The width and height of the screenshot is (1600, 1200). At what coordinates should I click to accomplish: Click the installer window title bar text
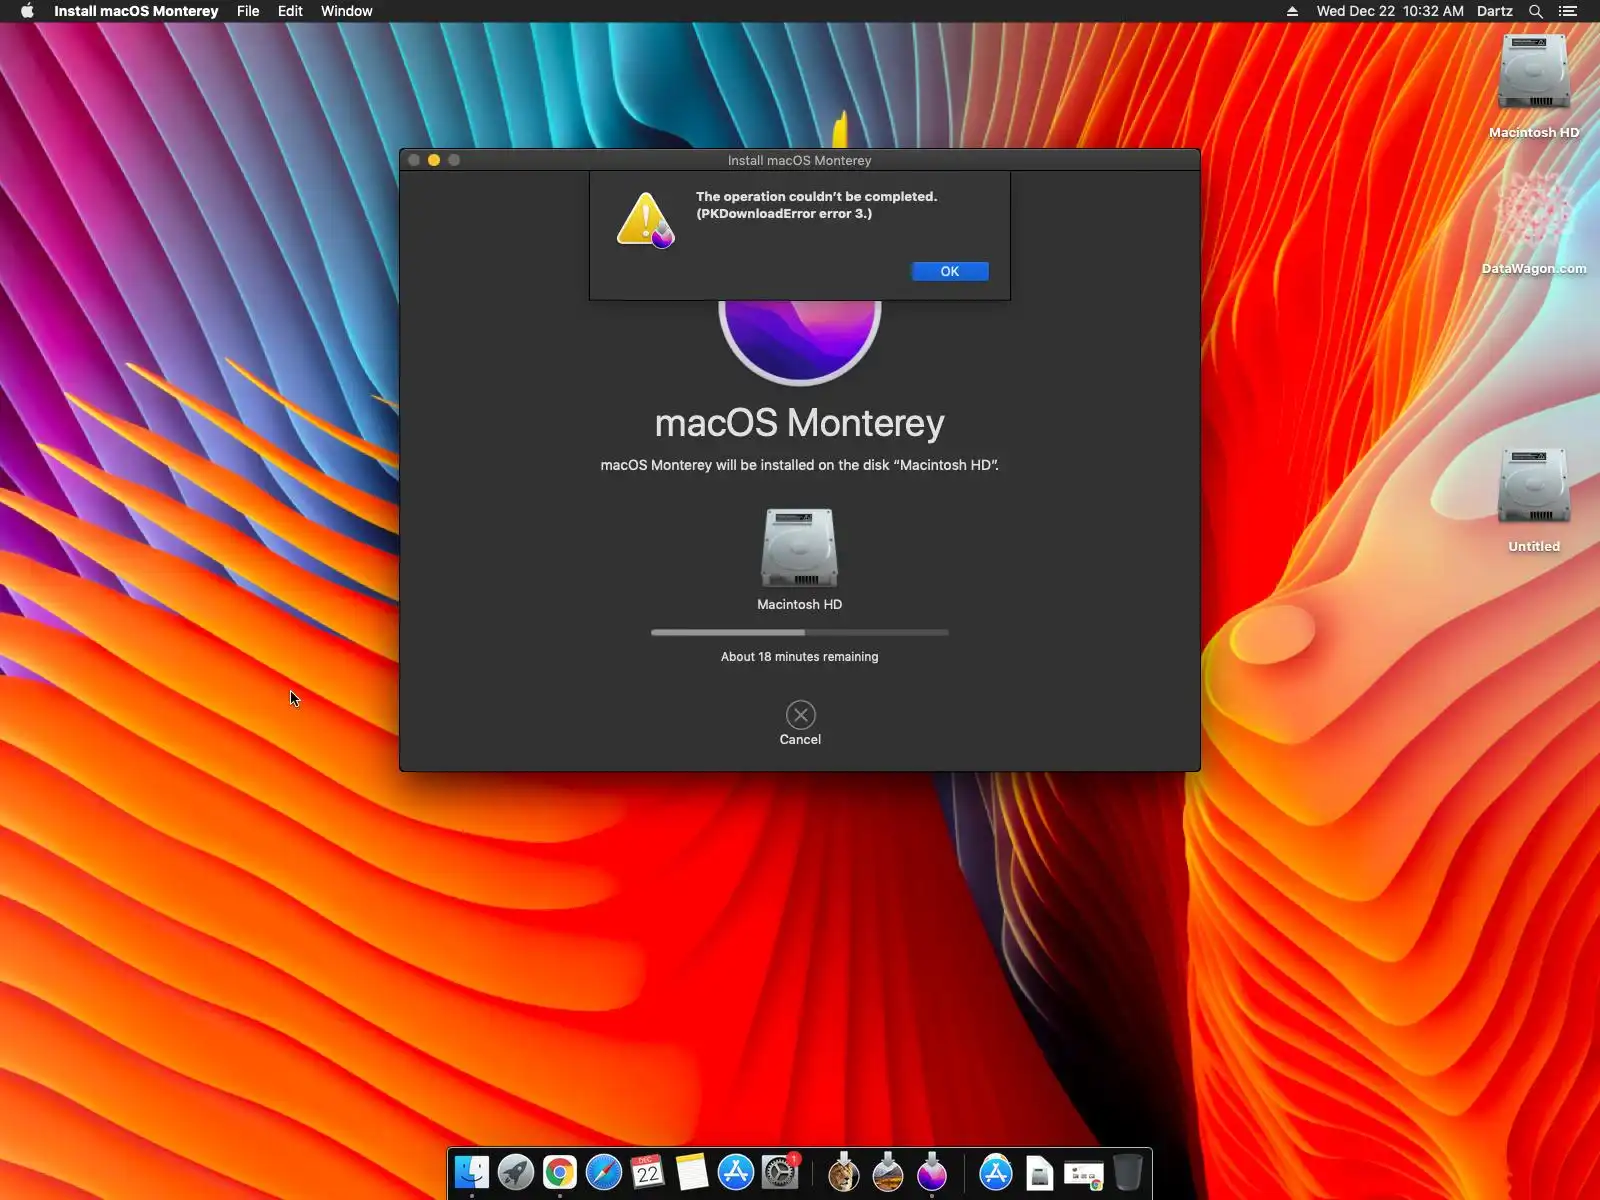[800, 160]
